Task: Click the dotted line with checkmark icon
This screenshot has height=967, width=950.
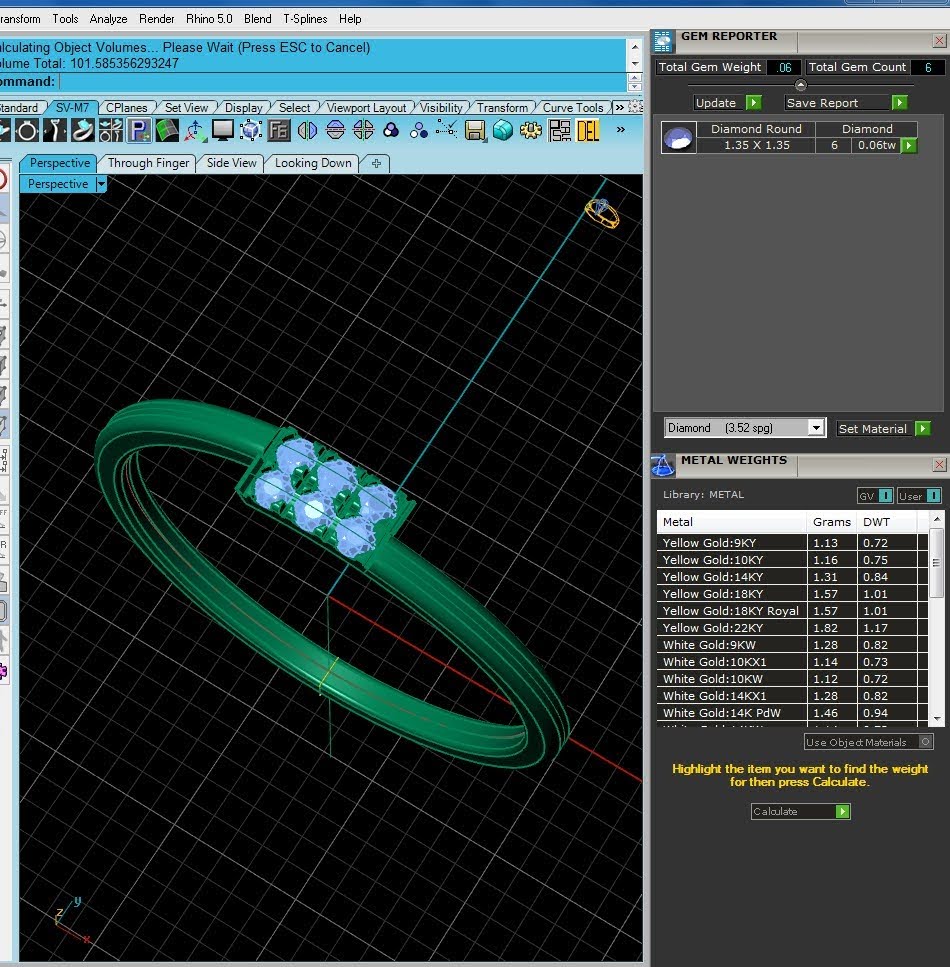Action: click(x=447, y=131)
